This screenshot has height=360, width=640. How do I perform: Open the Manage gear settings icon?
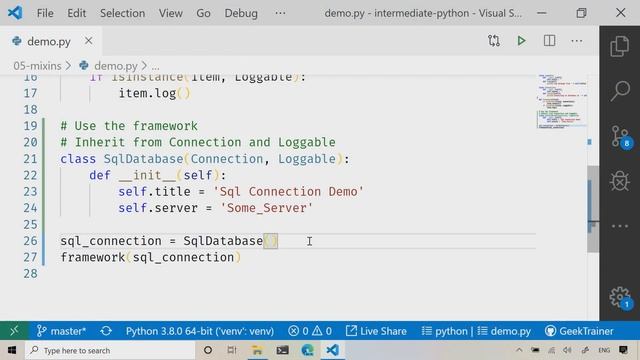(x=620, y=298)
